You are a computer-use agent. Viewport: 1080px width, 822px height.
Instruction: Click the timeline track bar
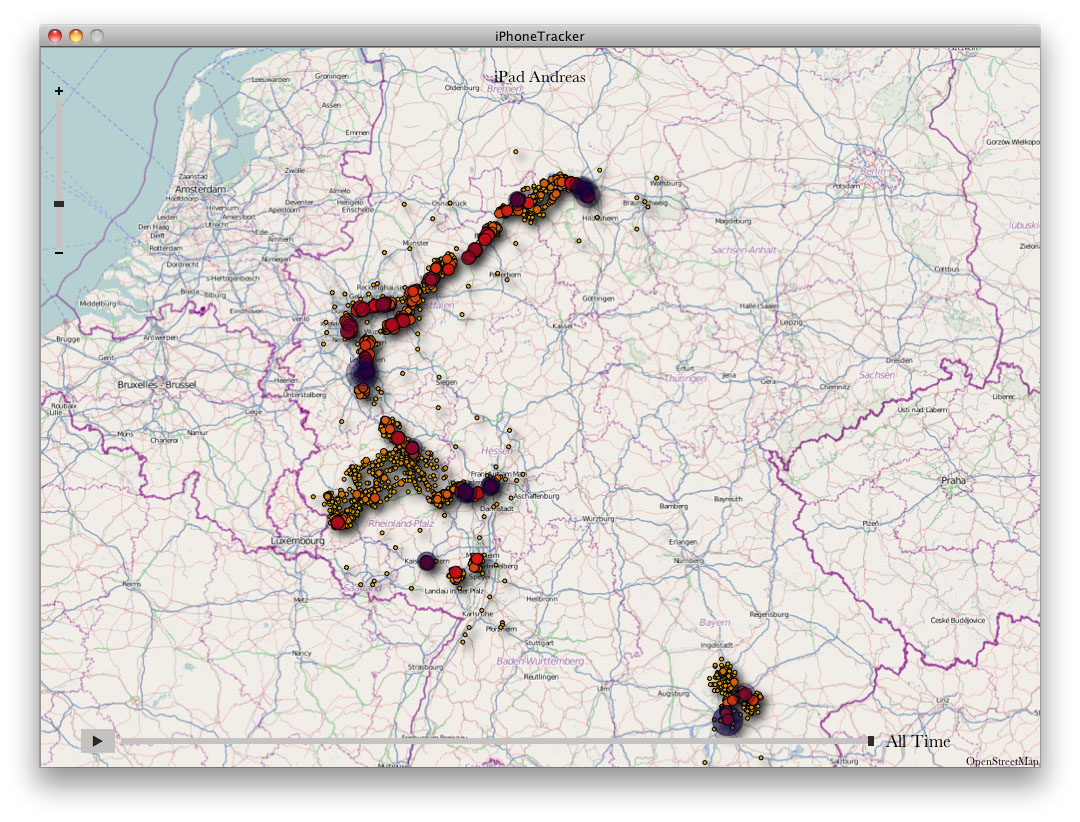pyautogui.click(x=493, y=741)
